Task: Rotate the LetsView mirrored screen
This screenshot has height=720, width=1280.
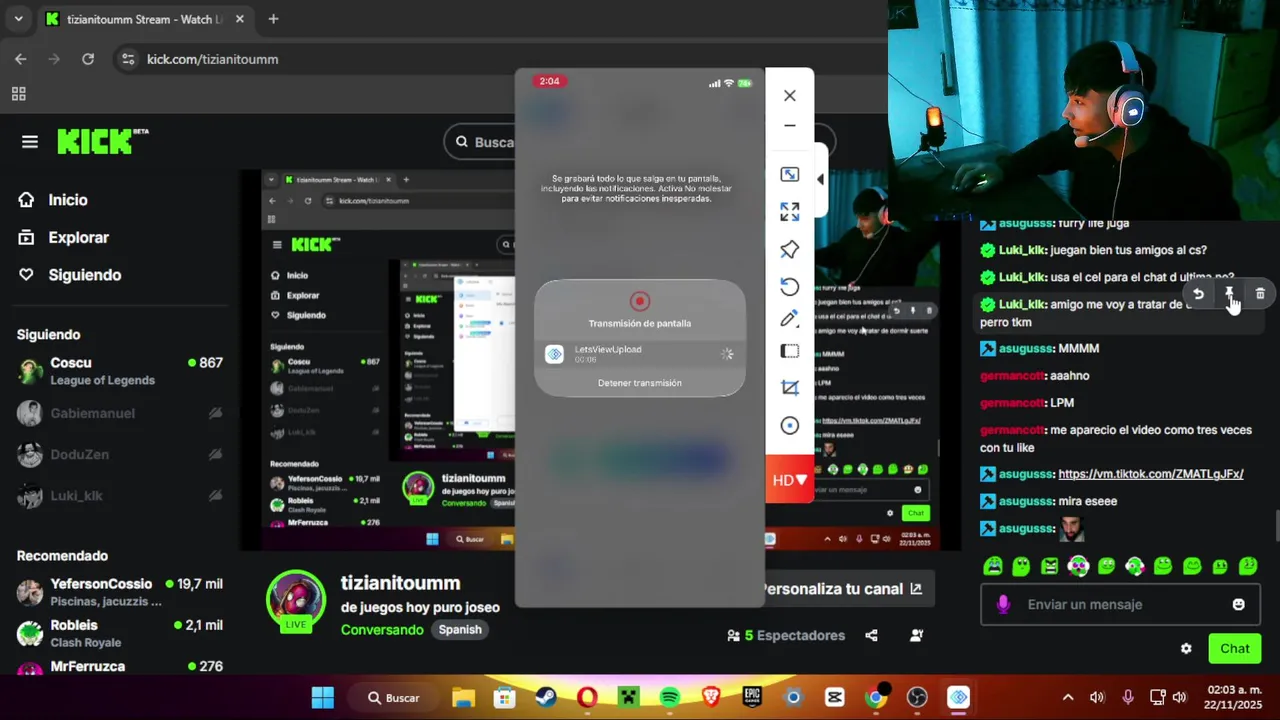Action: point(790,287)
